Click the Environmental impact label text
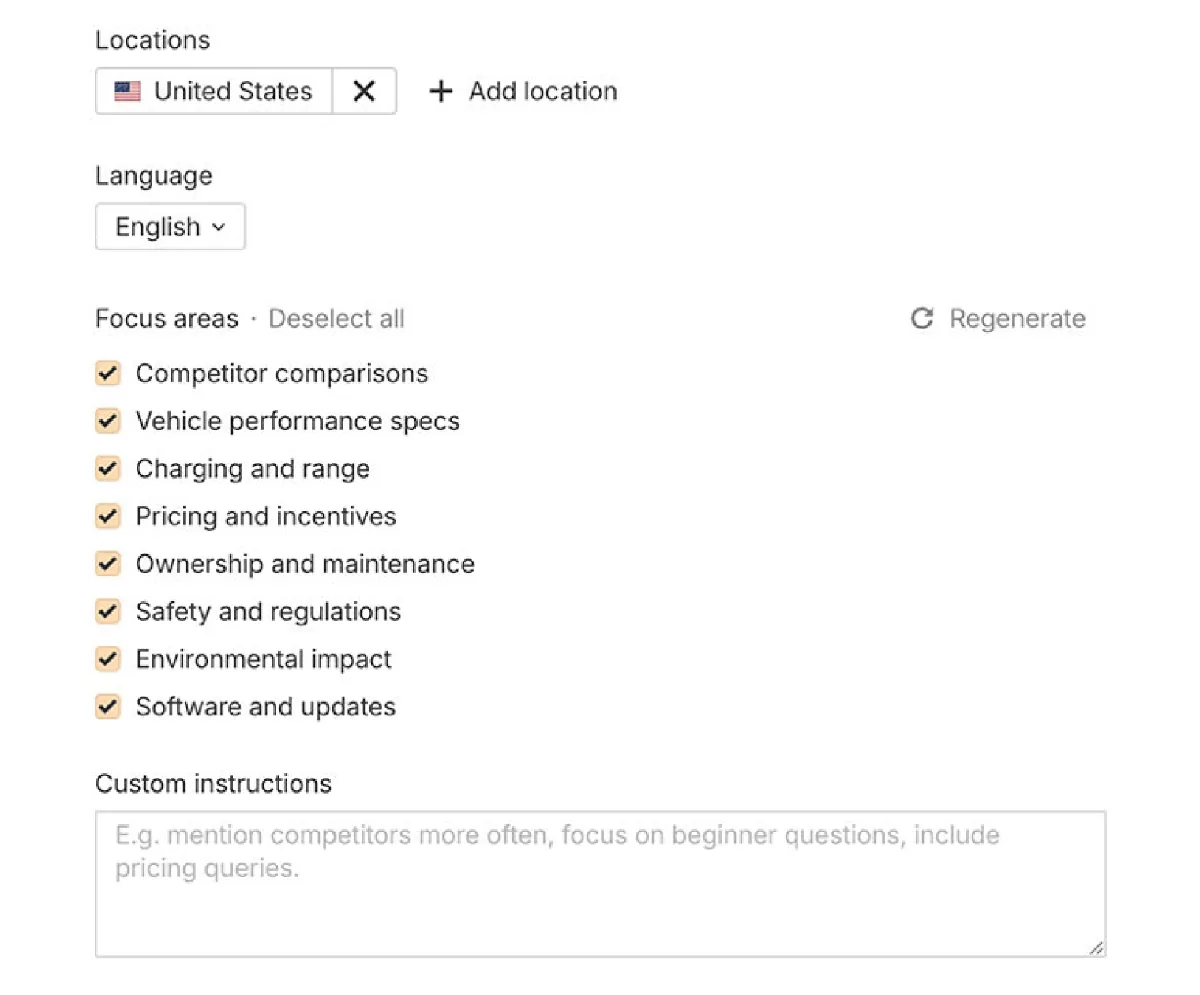 (264, 659)
